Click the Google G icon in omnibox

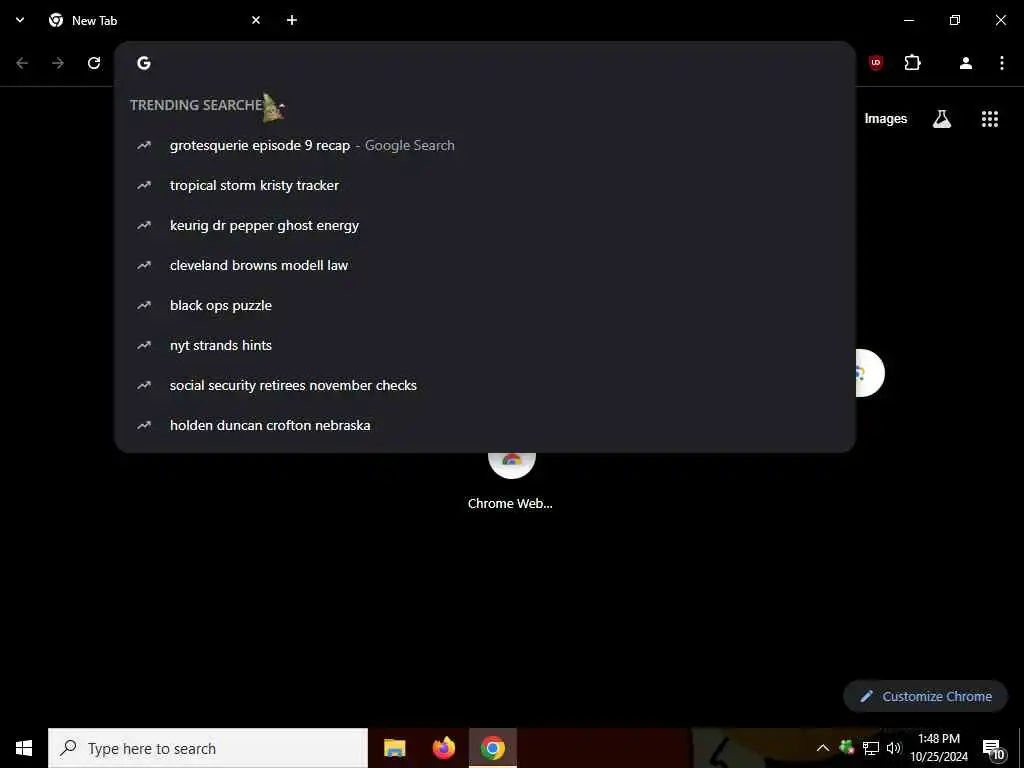click(x=144, y=63)
